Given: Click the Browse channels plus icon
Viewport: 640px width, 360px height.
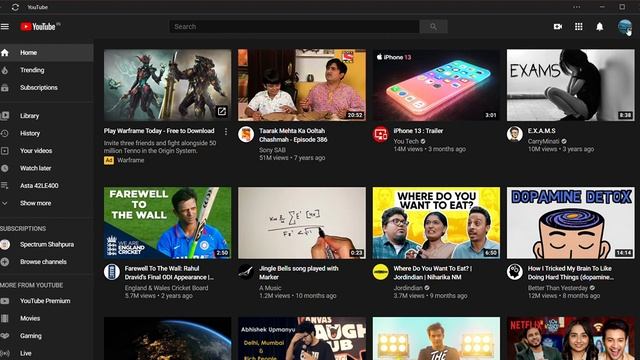Looking at the screenshot, I should [x=5, y=262].
